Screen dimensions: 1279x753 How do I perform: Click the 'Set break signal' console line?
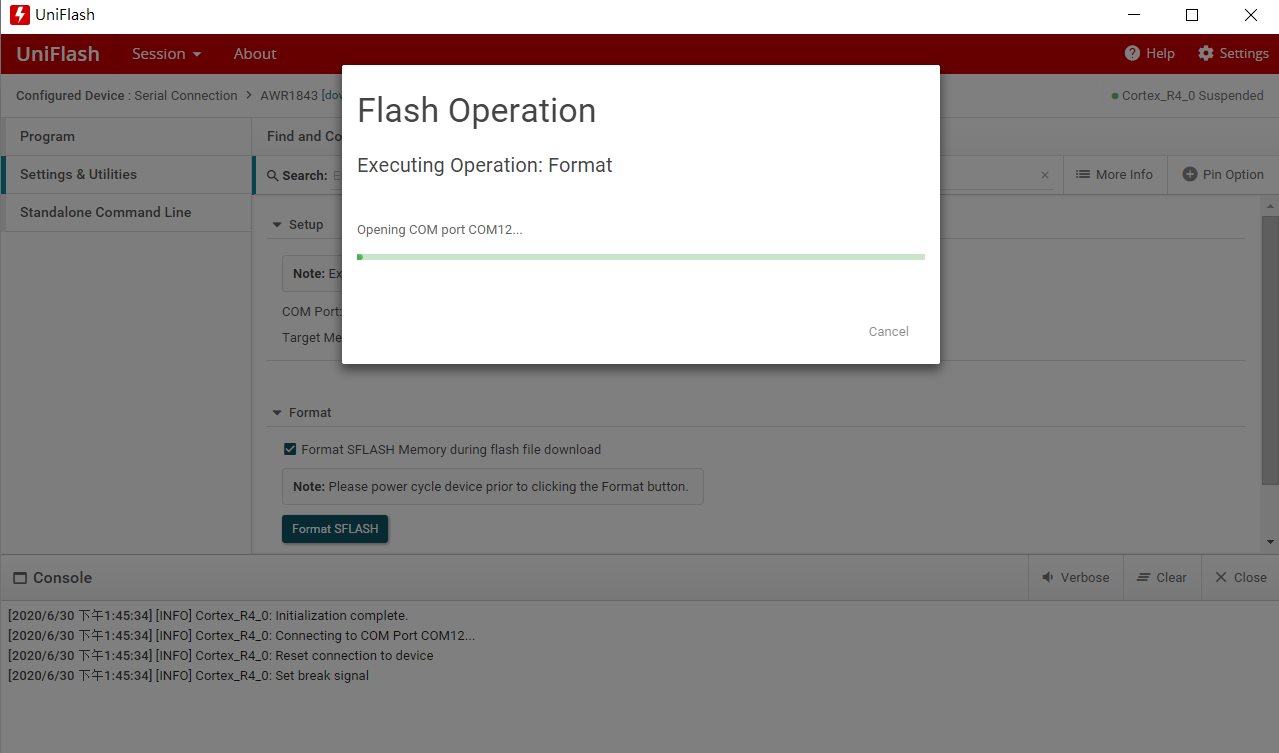pyautogui.click(x=188, y=675)
